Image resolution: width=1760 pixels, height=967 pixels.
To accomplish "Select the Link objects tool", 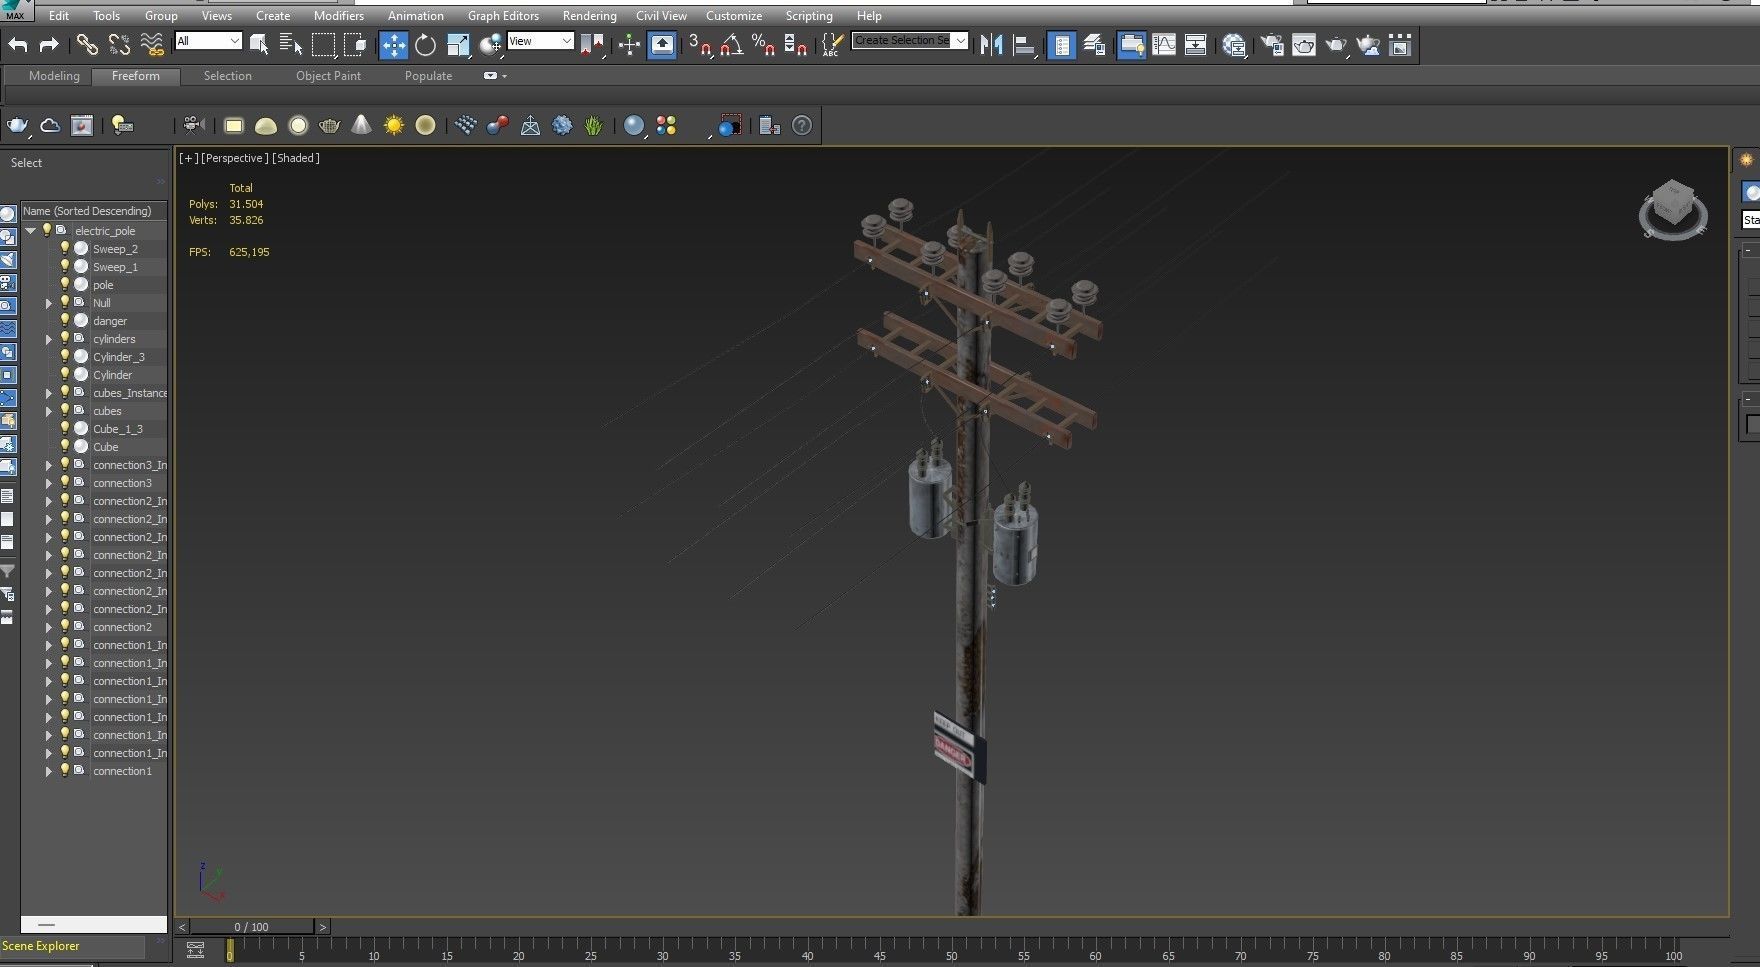I will (x=87, y=44).
